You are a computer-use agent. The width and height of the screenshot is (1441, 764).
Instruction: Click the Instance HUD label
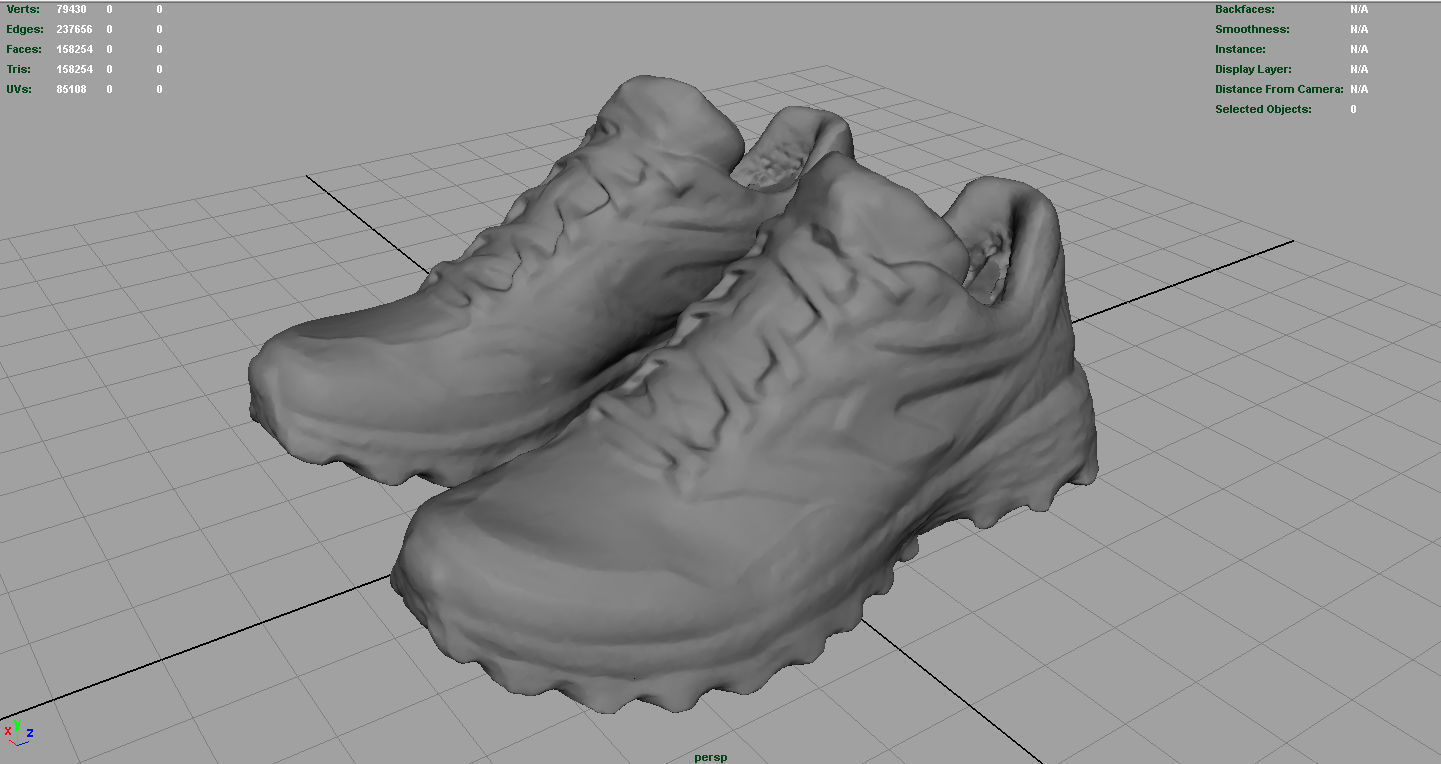[x=1240, y=49]
